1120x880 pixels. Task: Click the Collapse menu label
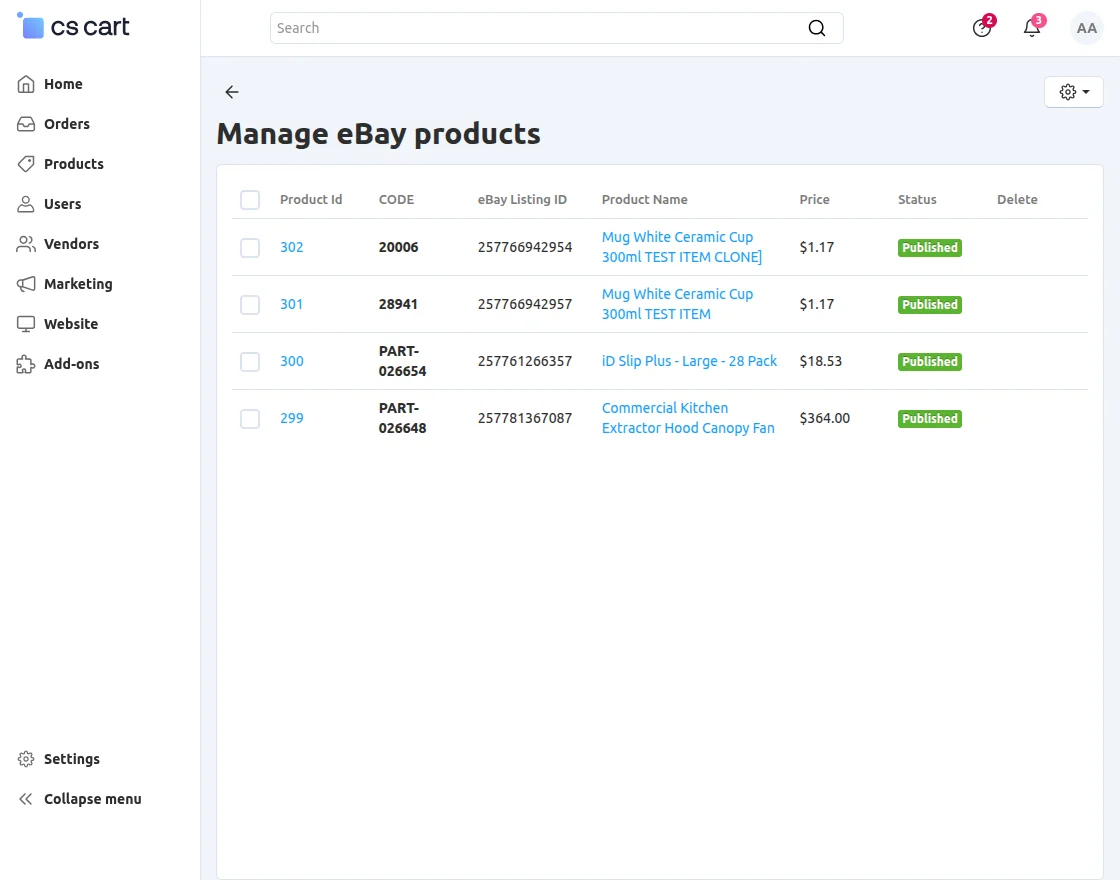[93, 799]
